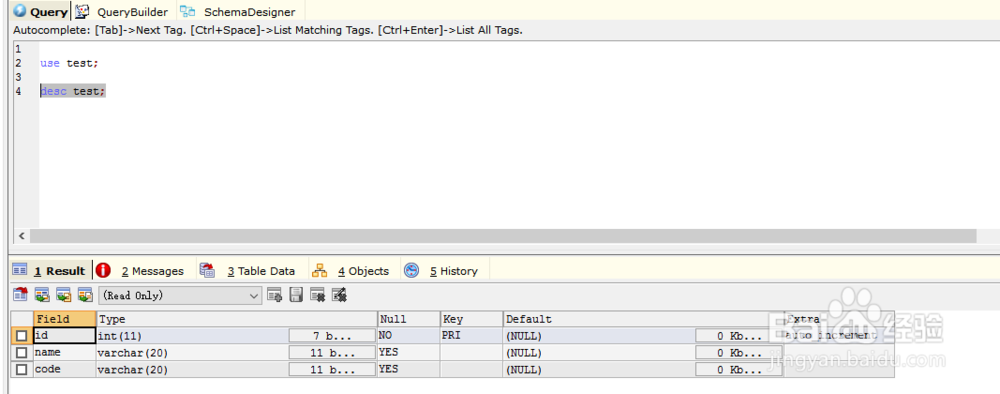Select the '(NULL)' default cell in name row
Viewport: 1000px width, 394px height.
(x=599, y=353)
